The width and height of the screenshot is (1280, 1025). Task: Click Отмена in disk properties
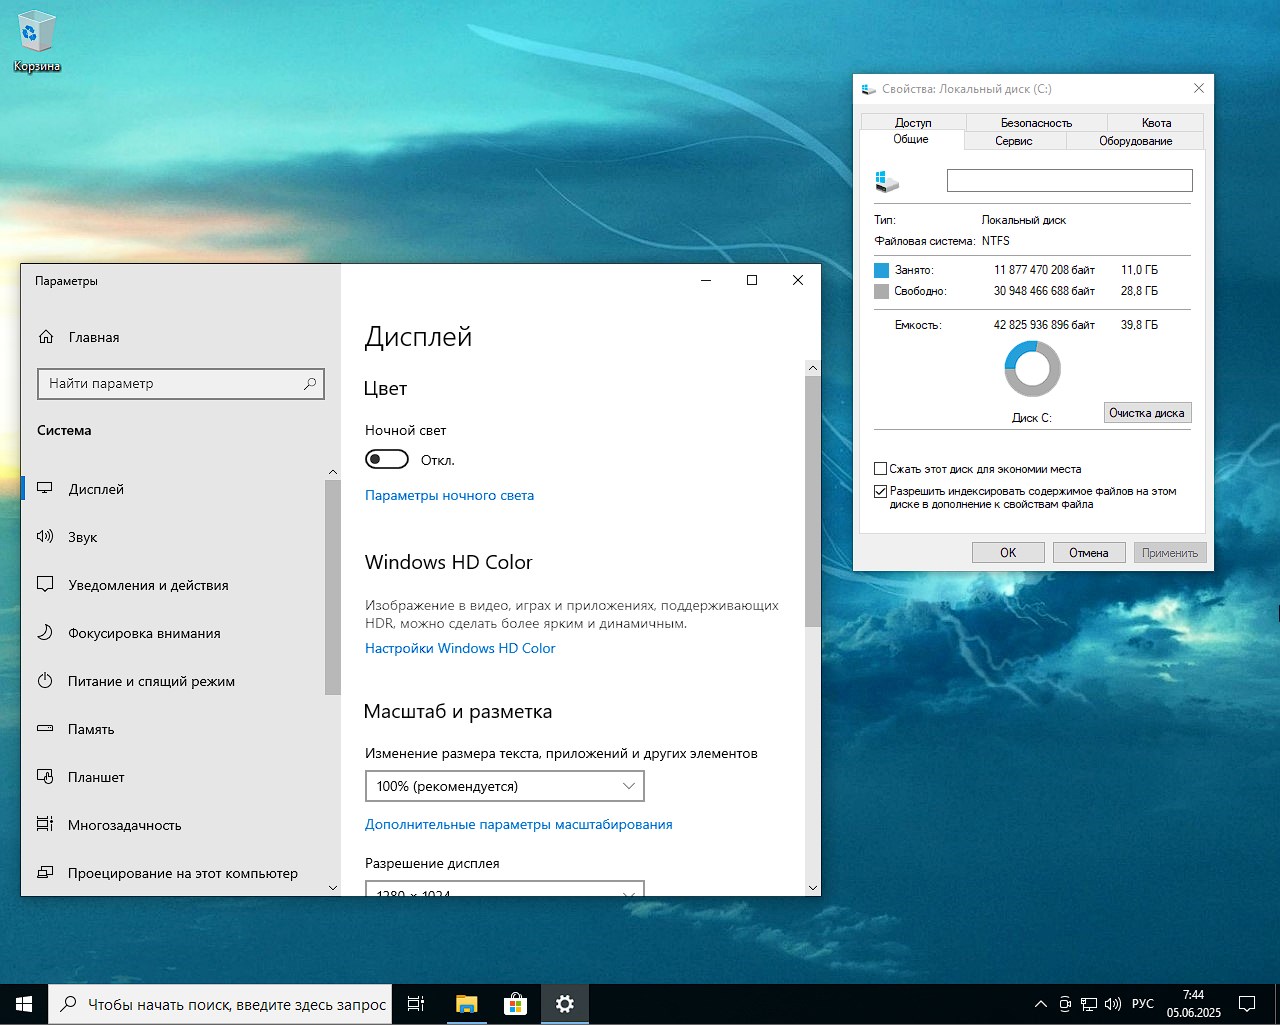1089,552
